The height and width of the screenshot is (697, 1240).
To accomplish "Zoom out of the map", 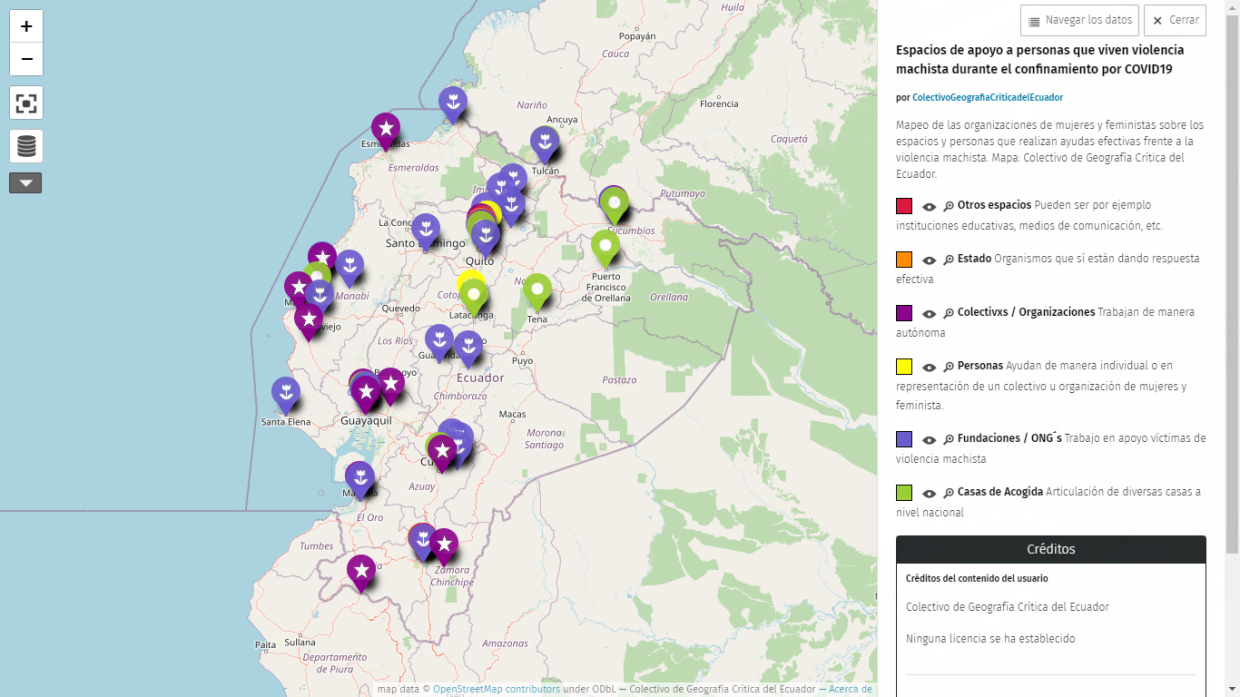I will coord(26,59).
